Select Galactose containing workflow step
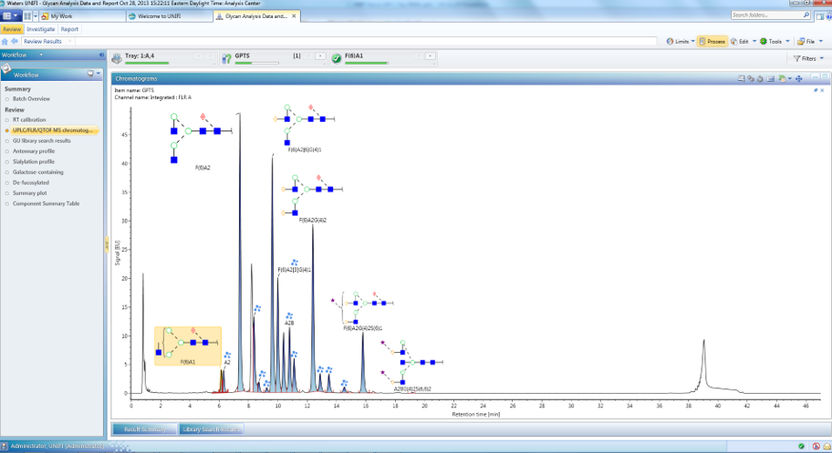The width and height of the screenshot is (832, 453). [x=38, y=172]
